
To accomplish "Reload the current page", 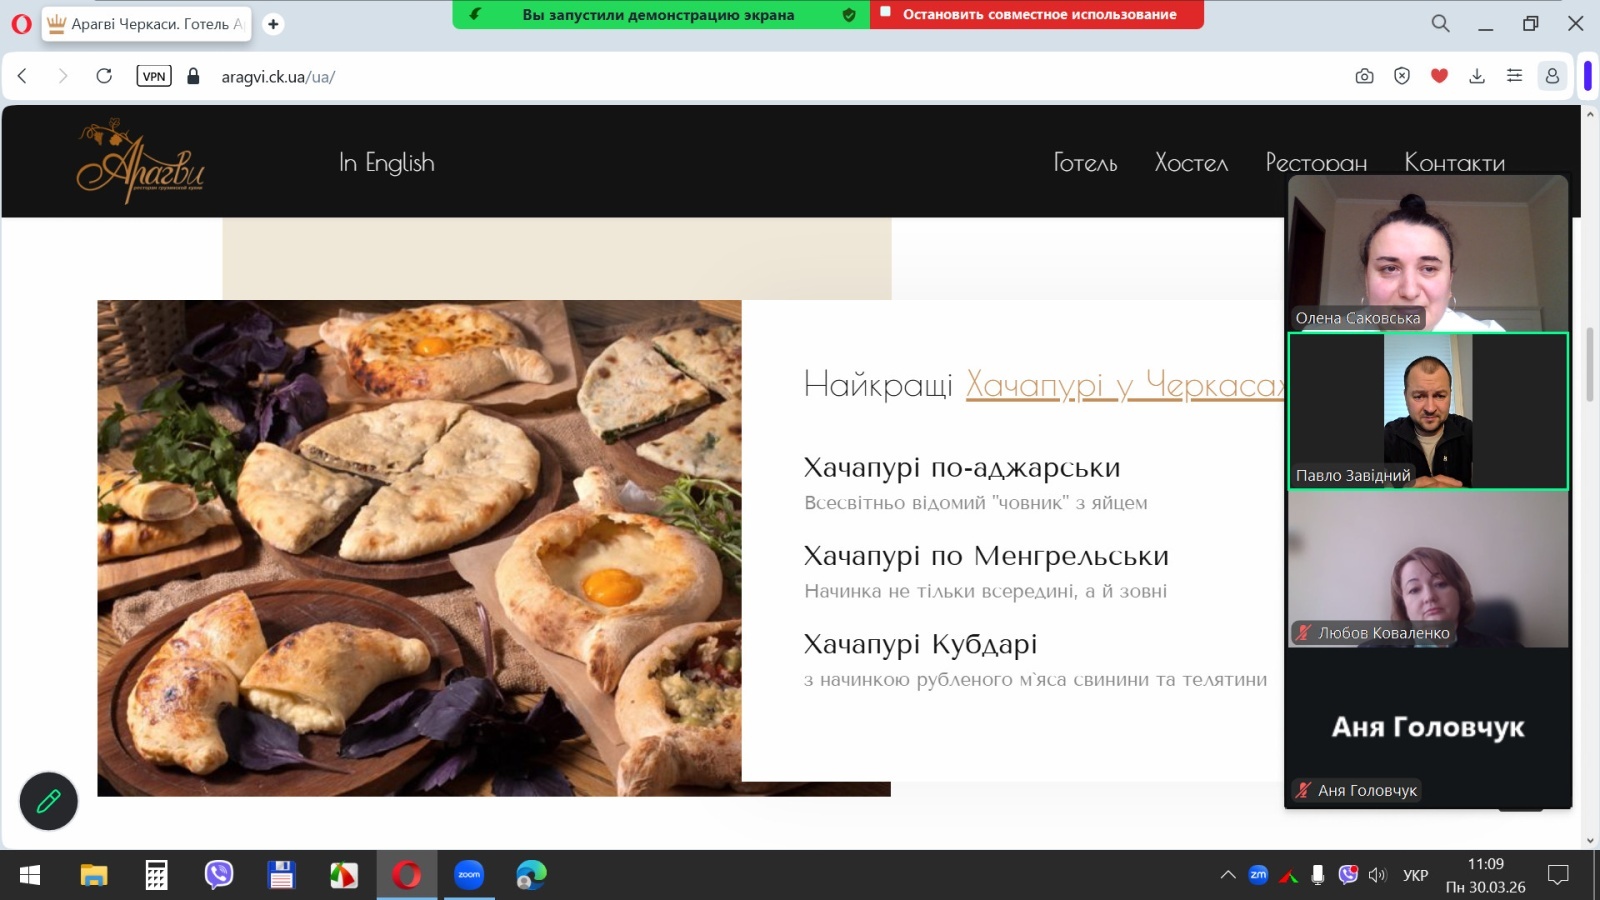I will tap(104, 76).
